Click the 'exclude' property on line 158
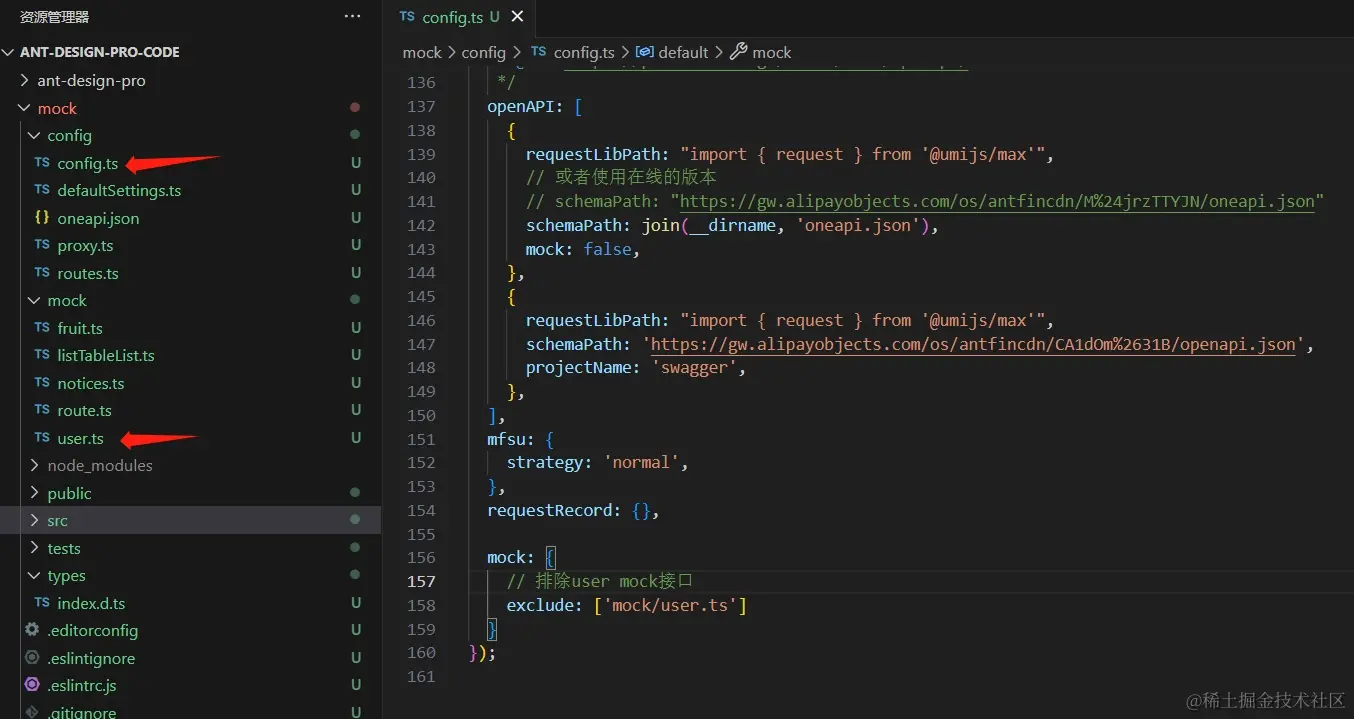Screen dimensions: 1354x719 (x=541, y=605)
